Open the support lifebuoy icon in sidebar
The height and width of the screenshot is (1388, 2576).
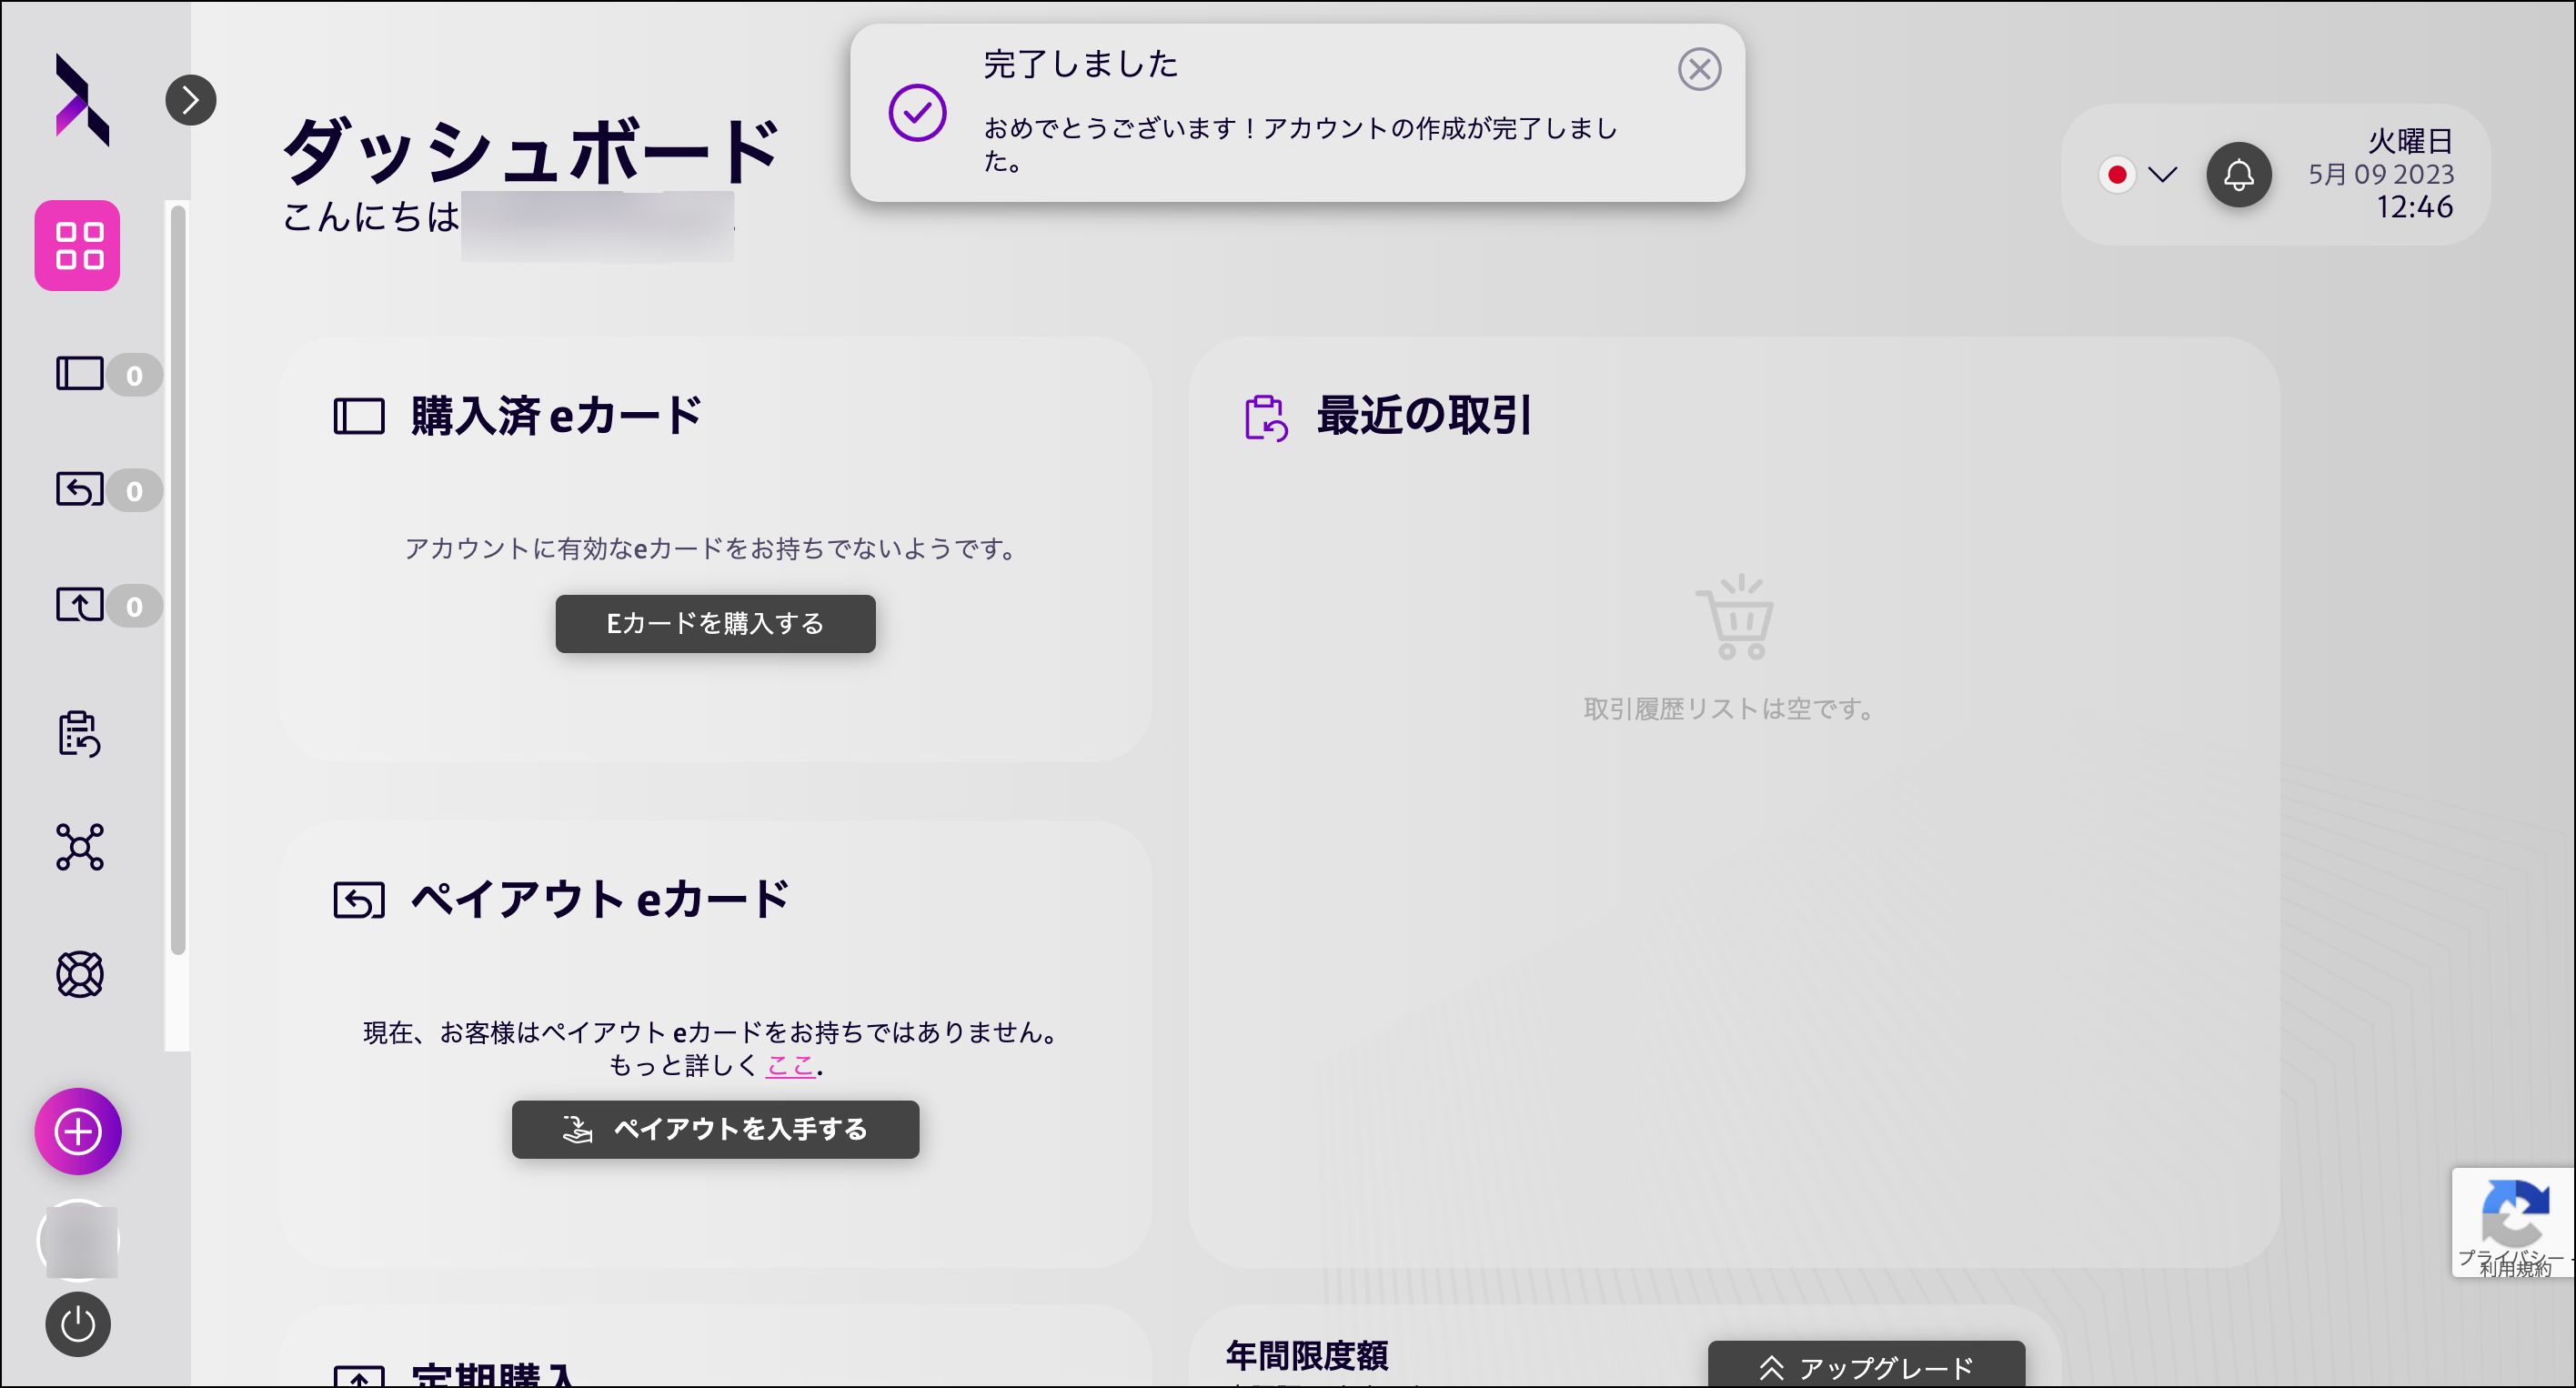click(79, 973)
